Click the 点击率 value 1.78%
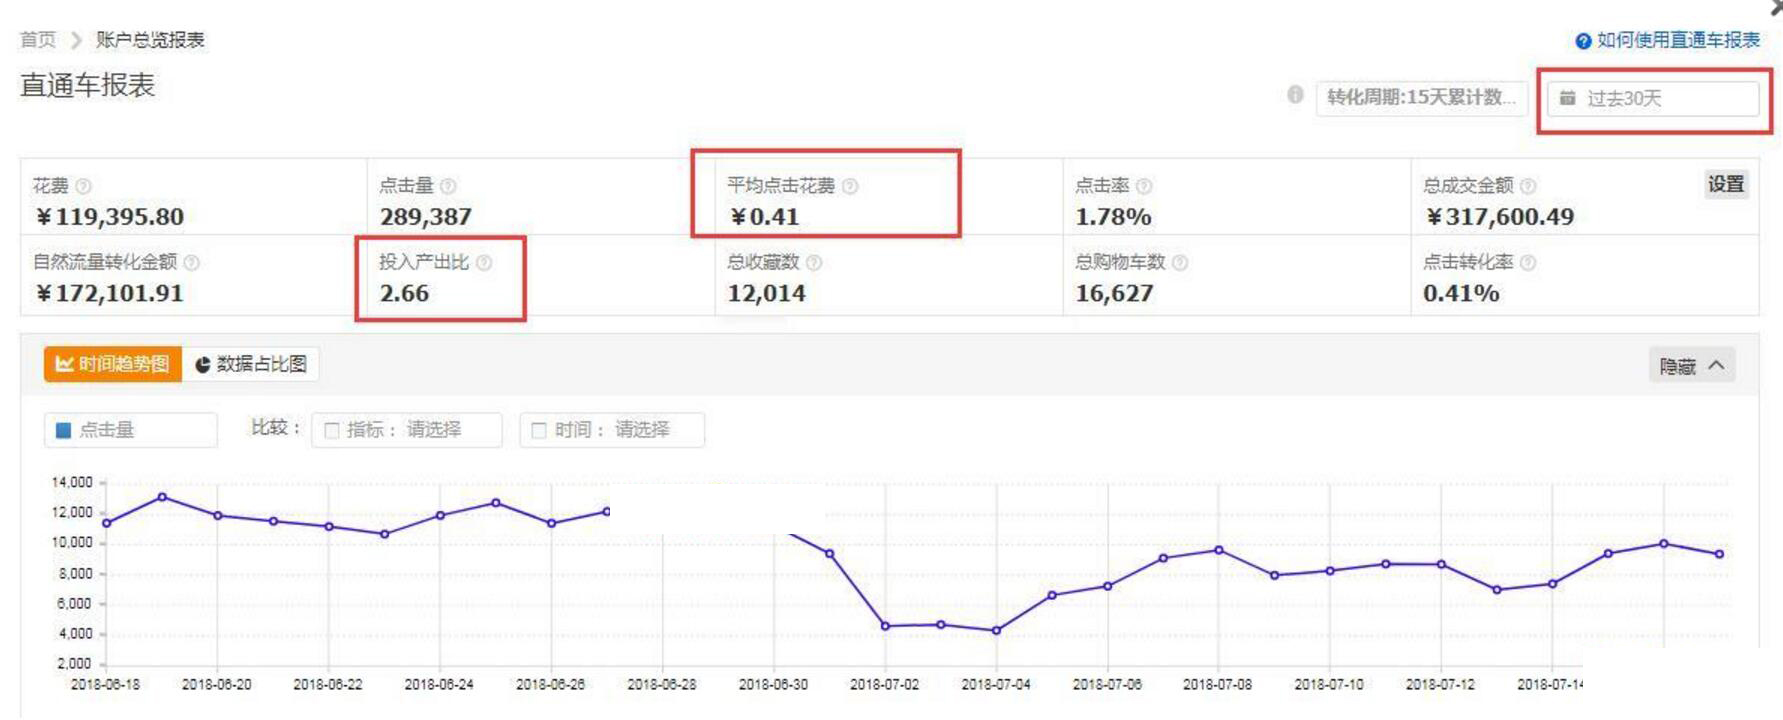 tap(1113, 217)
